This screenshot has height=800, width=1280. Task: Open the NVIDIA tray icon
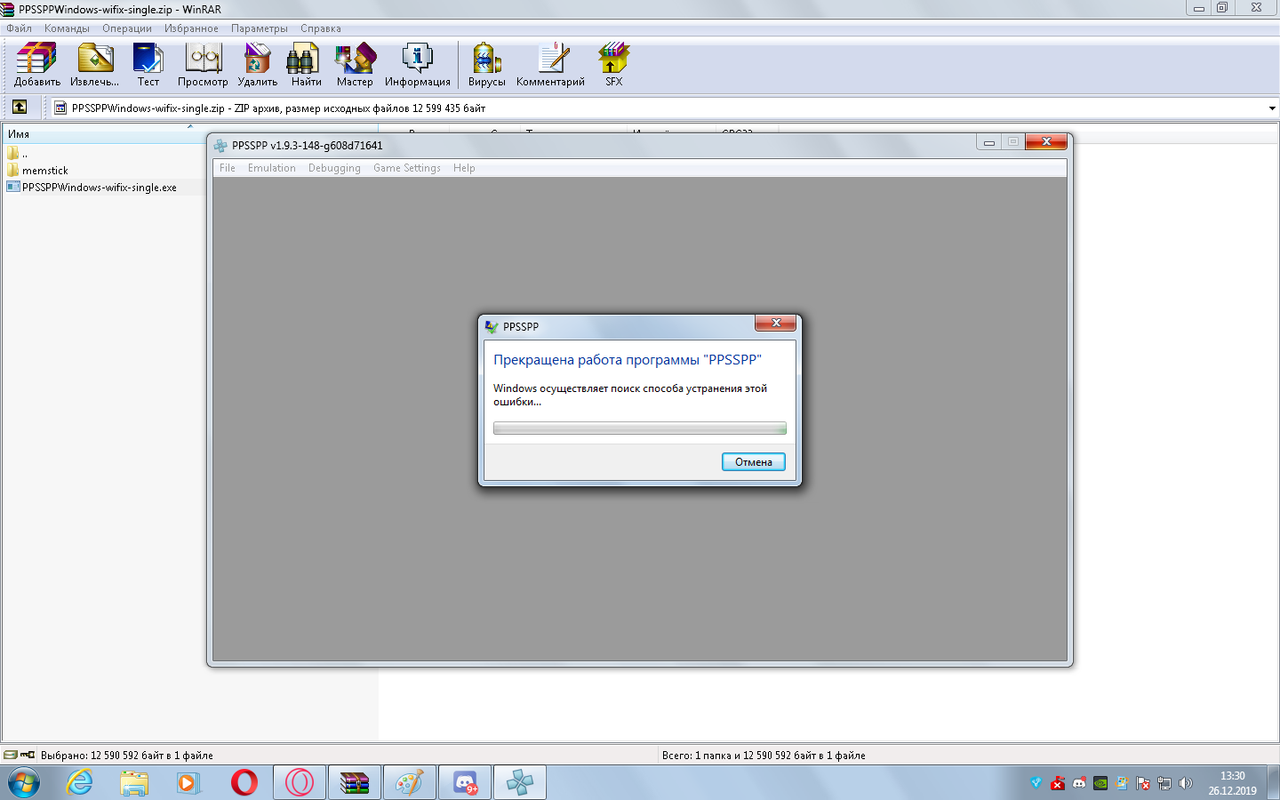(1100, 783)
